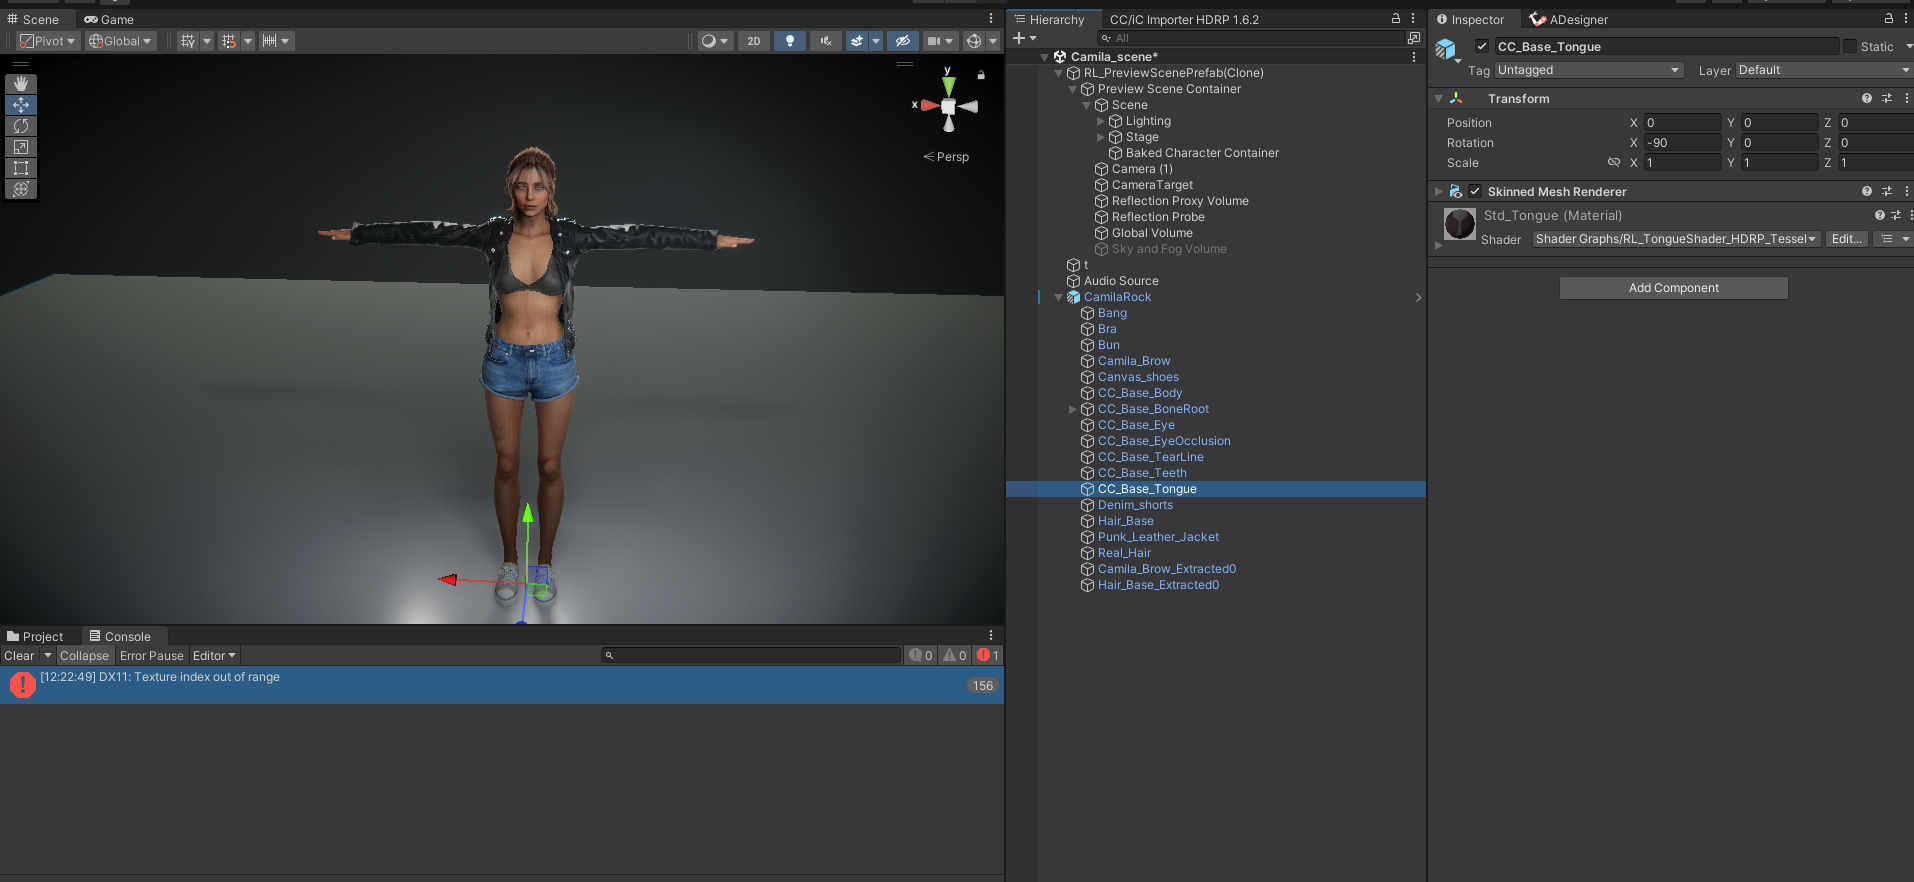This screenshot has width=1914, height=882.
Task: Toggle error messages filter in Console
Action: [x=988, y=656]
